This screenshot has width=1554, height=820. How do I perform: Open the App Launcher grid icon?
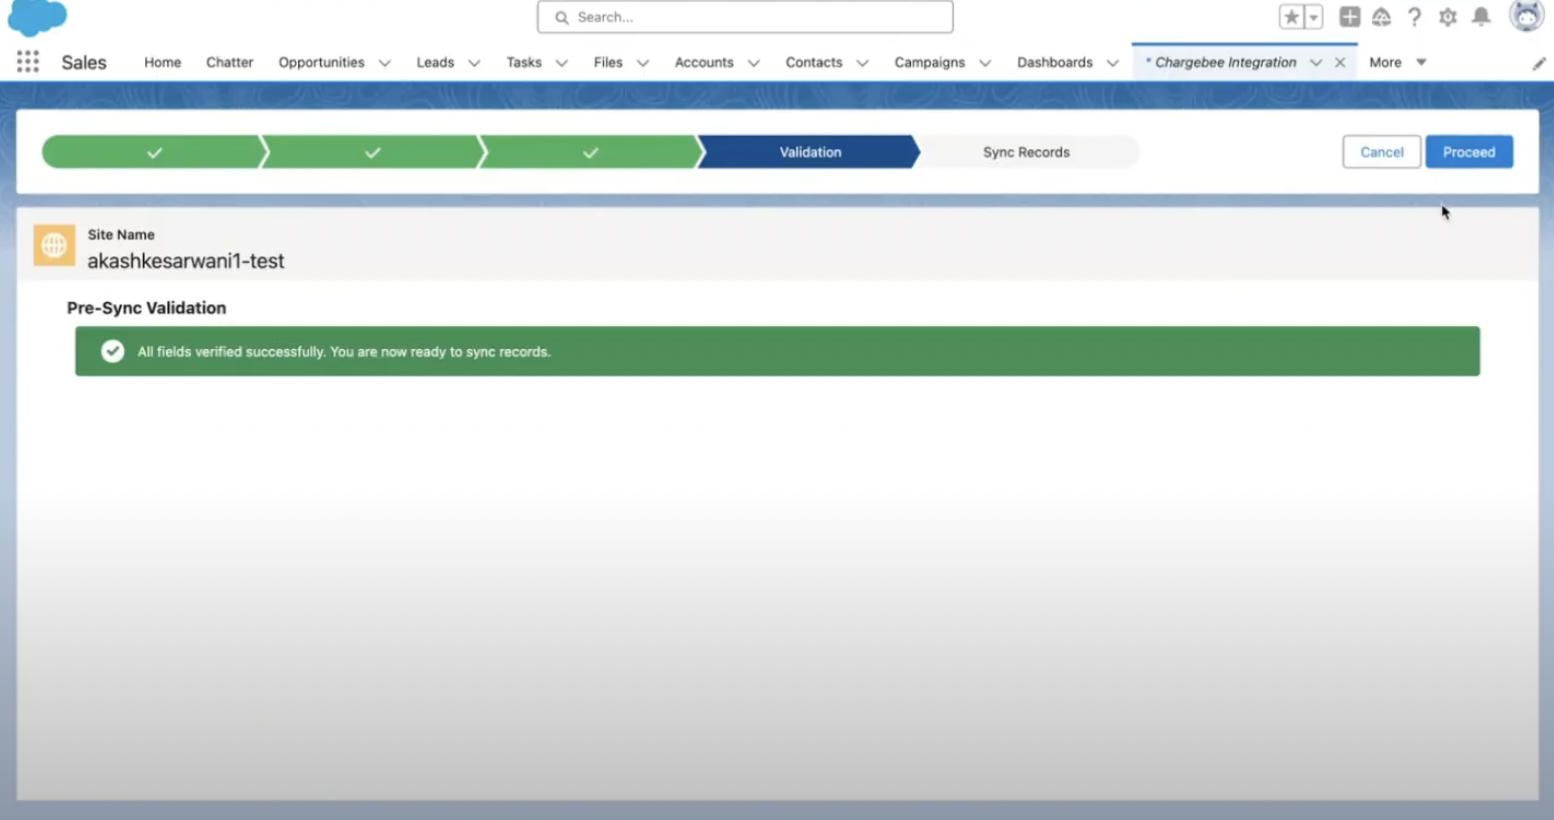point(28,62)
